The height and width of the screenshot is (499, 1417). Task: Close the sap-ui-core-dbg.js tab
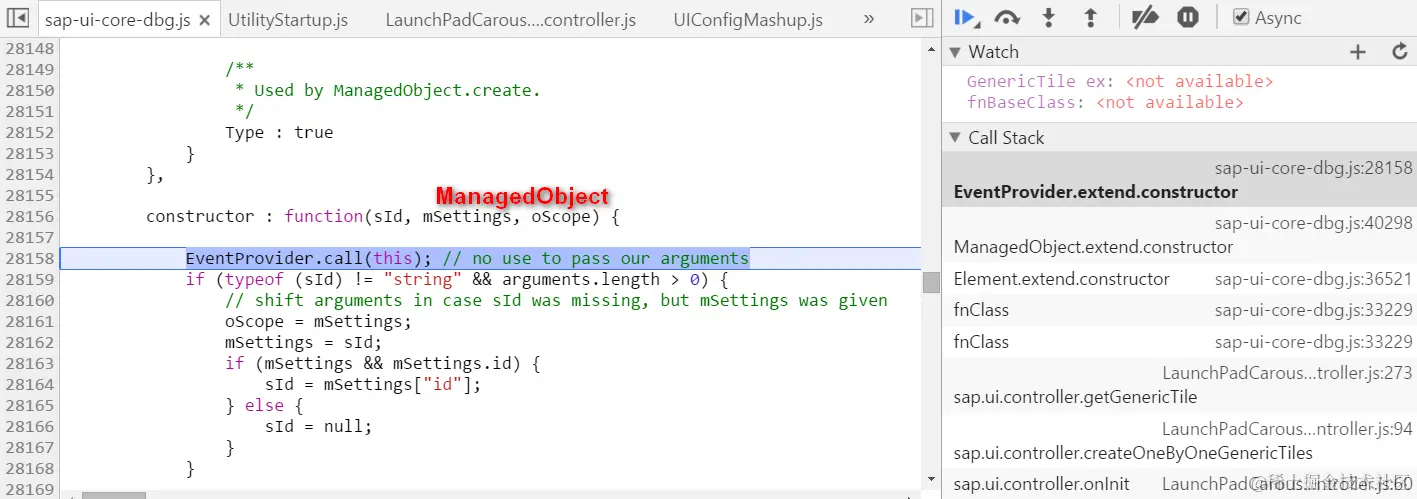[204, 20]
